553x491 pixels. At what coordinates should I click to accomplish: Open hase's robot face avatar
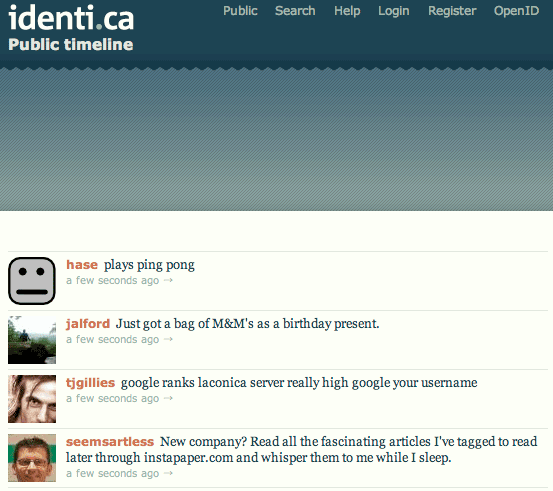[x=32, y=281]
